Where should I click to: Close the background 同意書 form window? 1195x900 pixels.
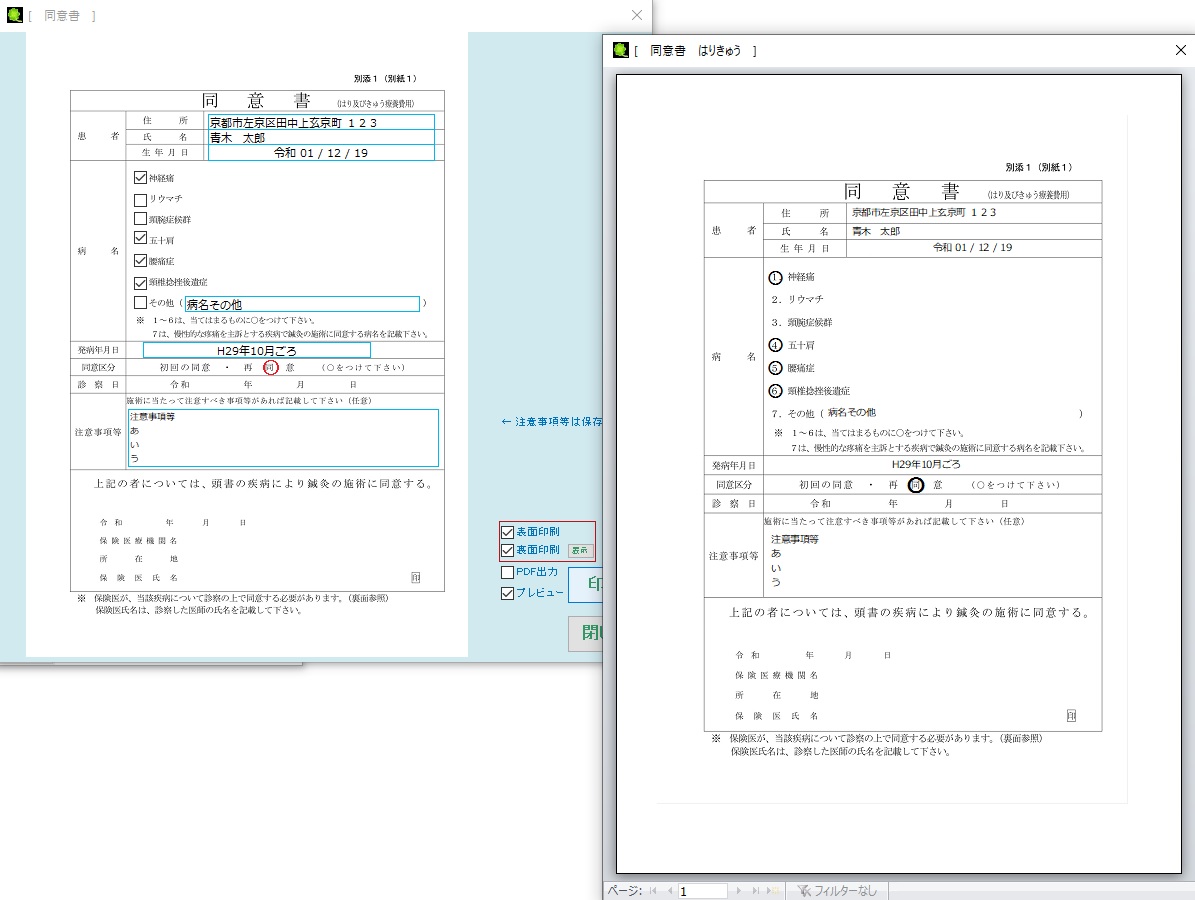[637, 15]
